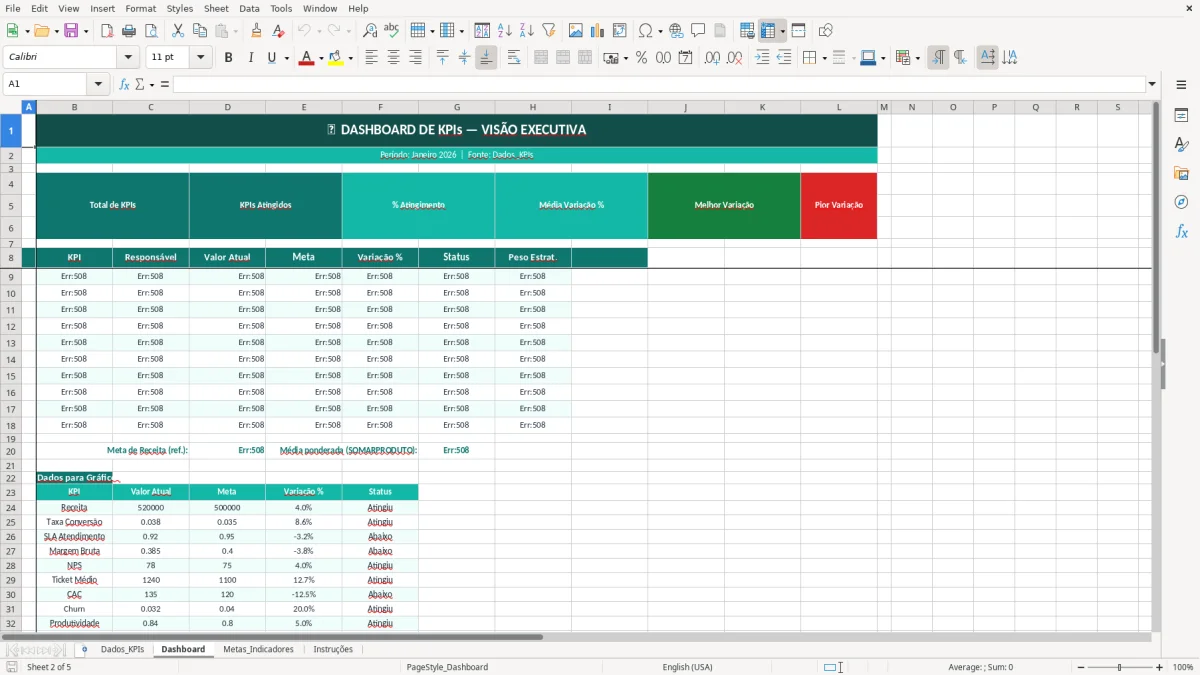Viewport: 1200px width, 675px height.
Task: Click Insert Hyperlink icon
Action: [677, 31]
